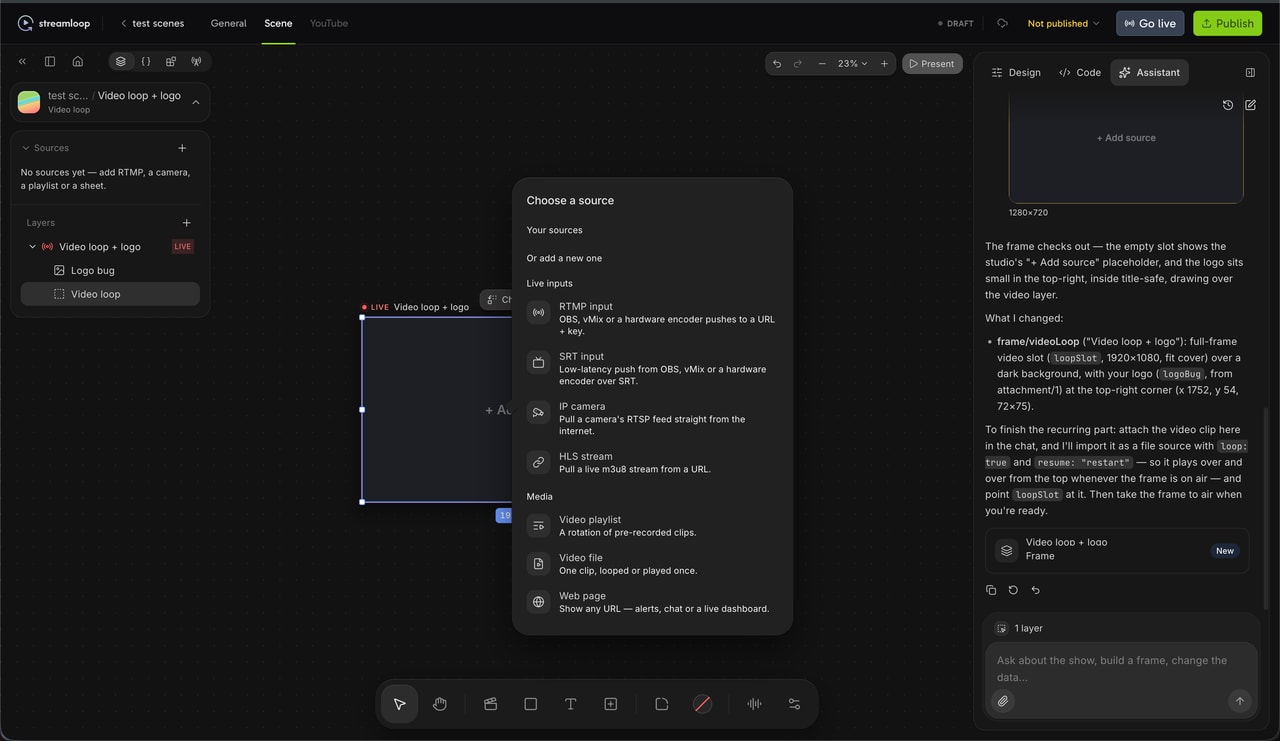The width and height of the screenshot is (1280, 741).
Task: Click the Present button
Action: click(932, 64)
